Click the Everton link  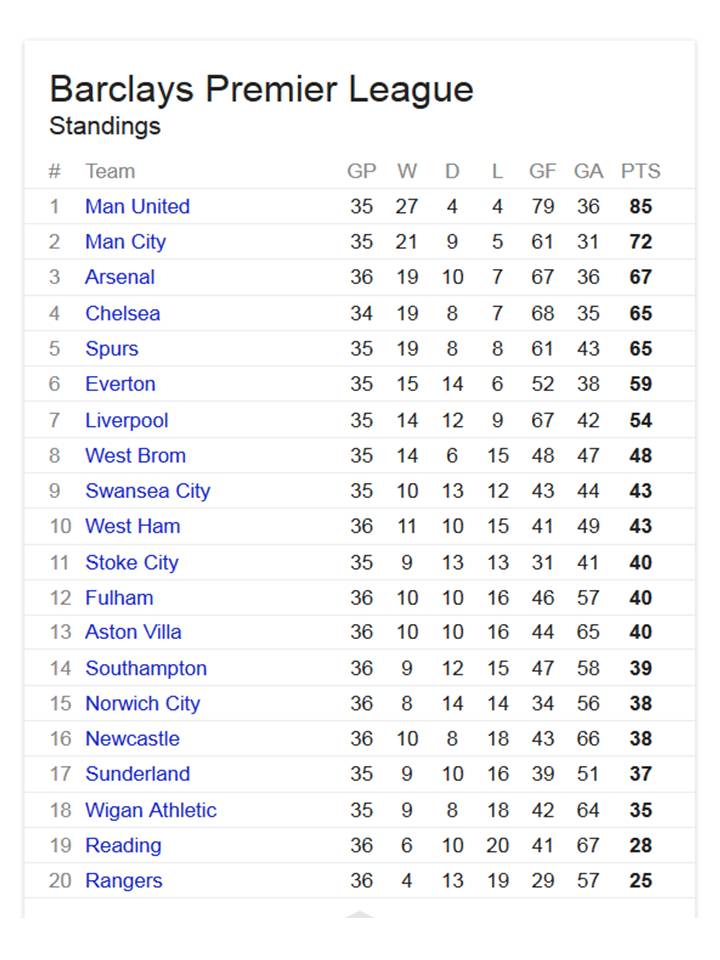(120, 384)
